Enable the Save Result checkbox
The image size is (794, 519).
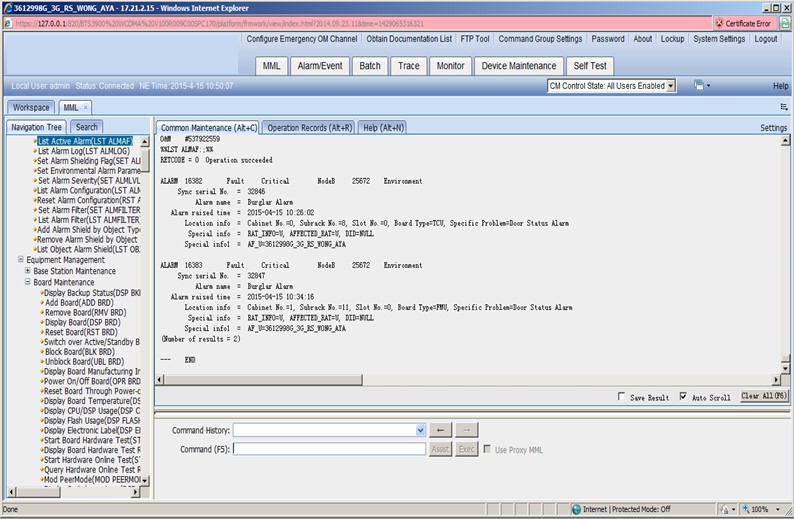click(622, 397)
